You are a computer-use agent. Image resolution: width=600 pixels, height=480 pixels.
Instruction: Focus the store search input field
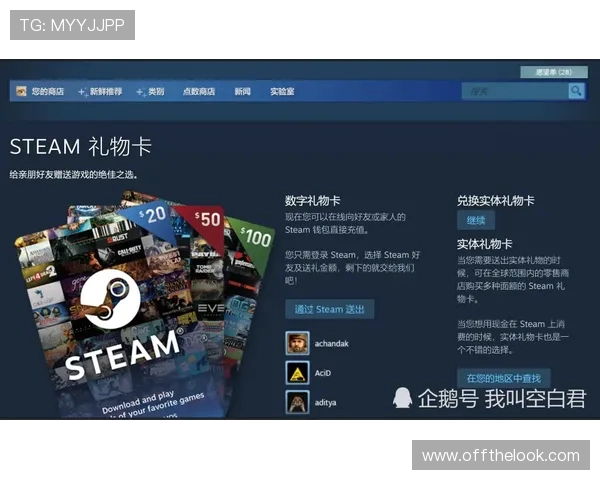[515, 91]
